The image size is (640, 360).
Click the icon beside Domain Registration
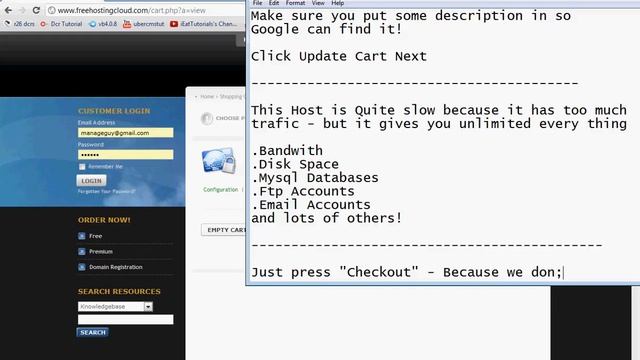pyautogui.click(x=82, y=267)
